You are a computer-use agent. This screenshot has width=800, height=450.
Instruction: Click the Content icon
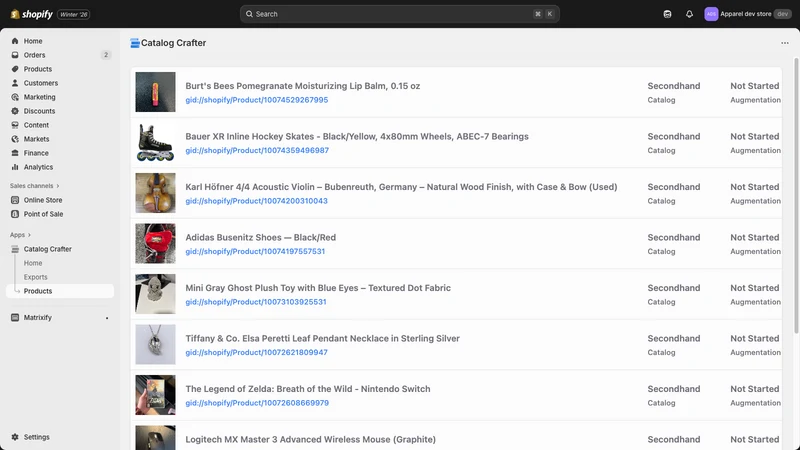pyautogui.click(x=15, y=125)
